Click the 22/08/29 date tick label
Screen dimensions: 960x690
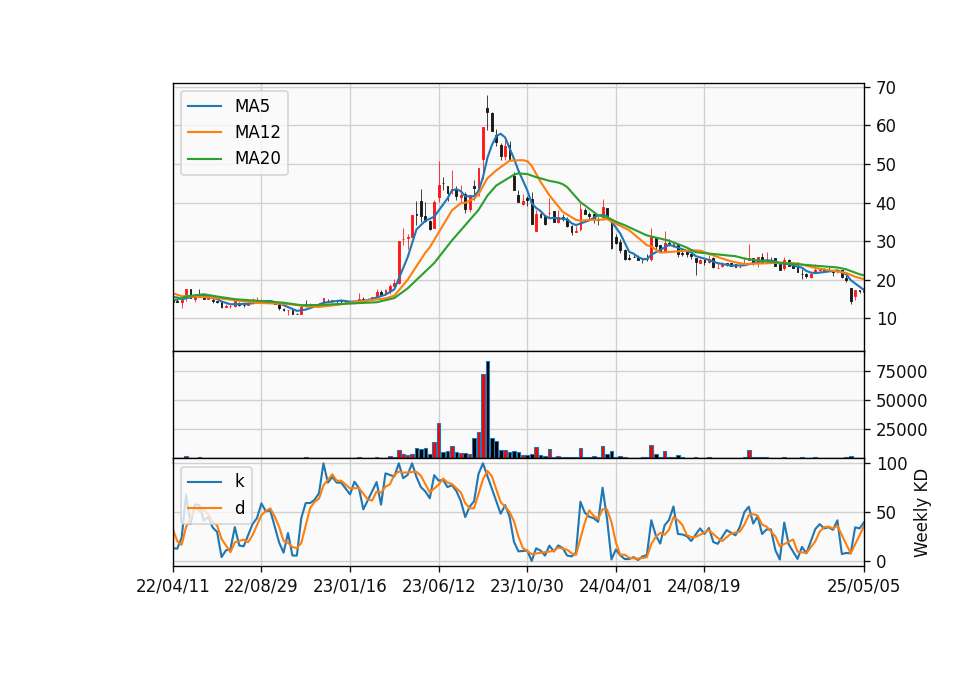tap(261, 586)
